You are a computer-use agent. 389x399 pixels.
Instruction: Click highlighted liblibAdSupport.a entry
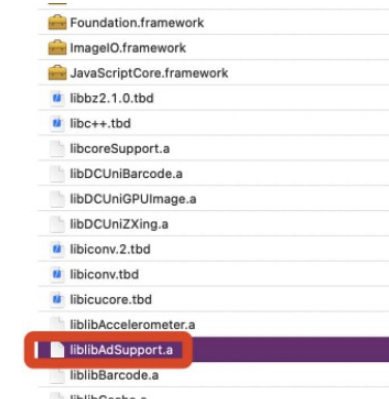[213, 350]
